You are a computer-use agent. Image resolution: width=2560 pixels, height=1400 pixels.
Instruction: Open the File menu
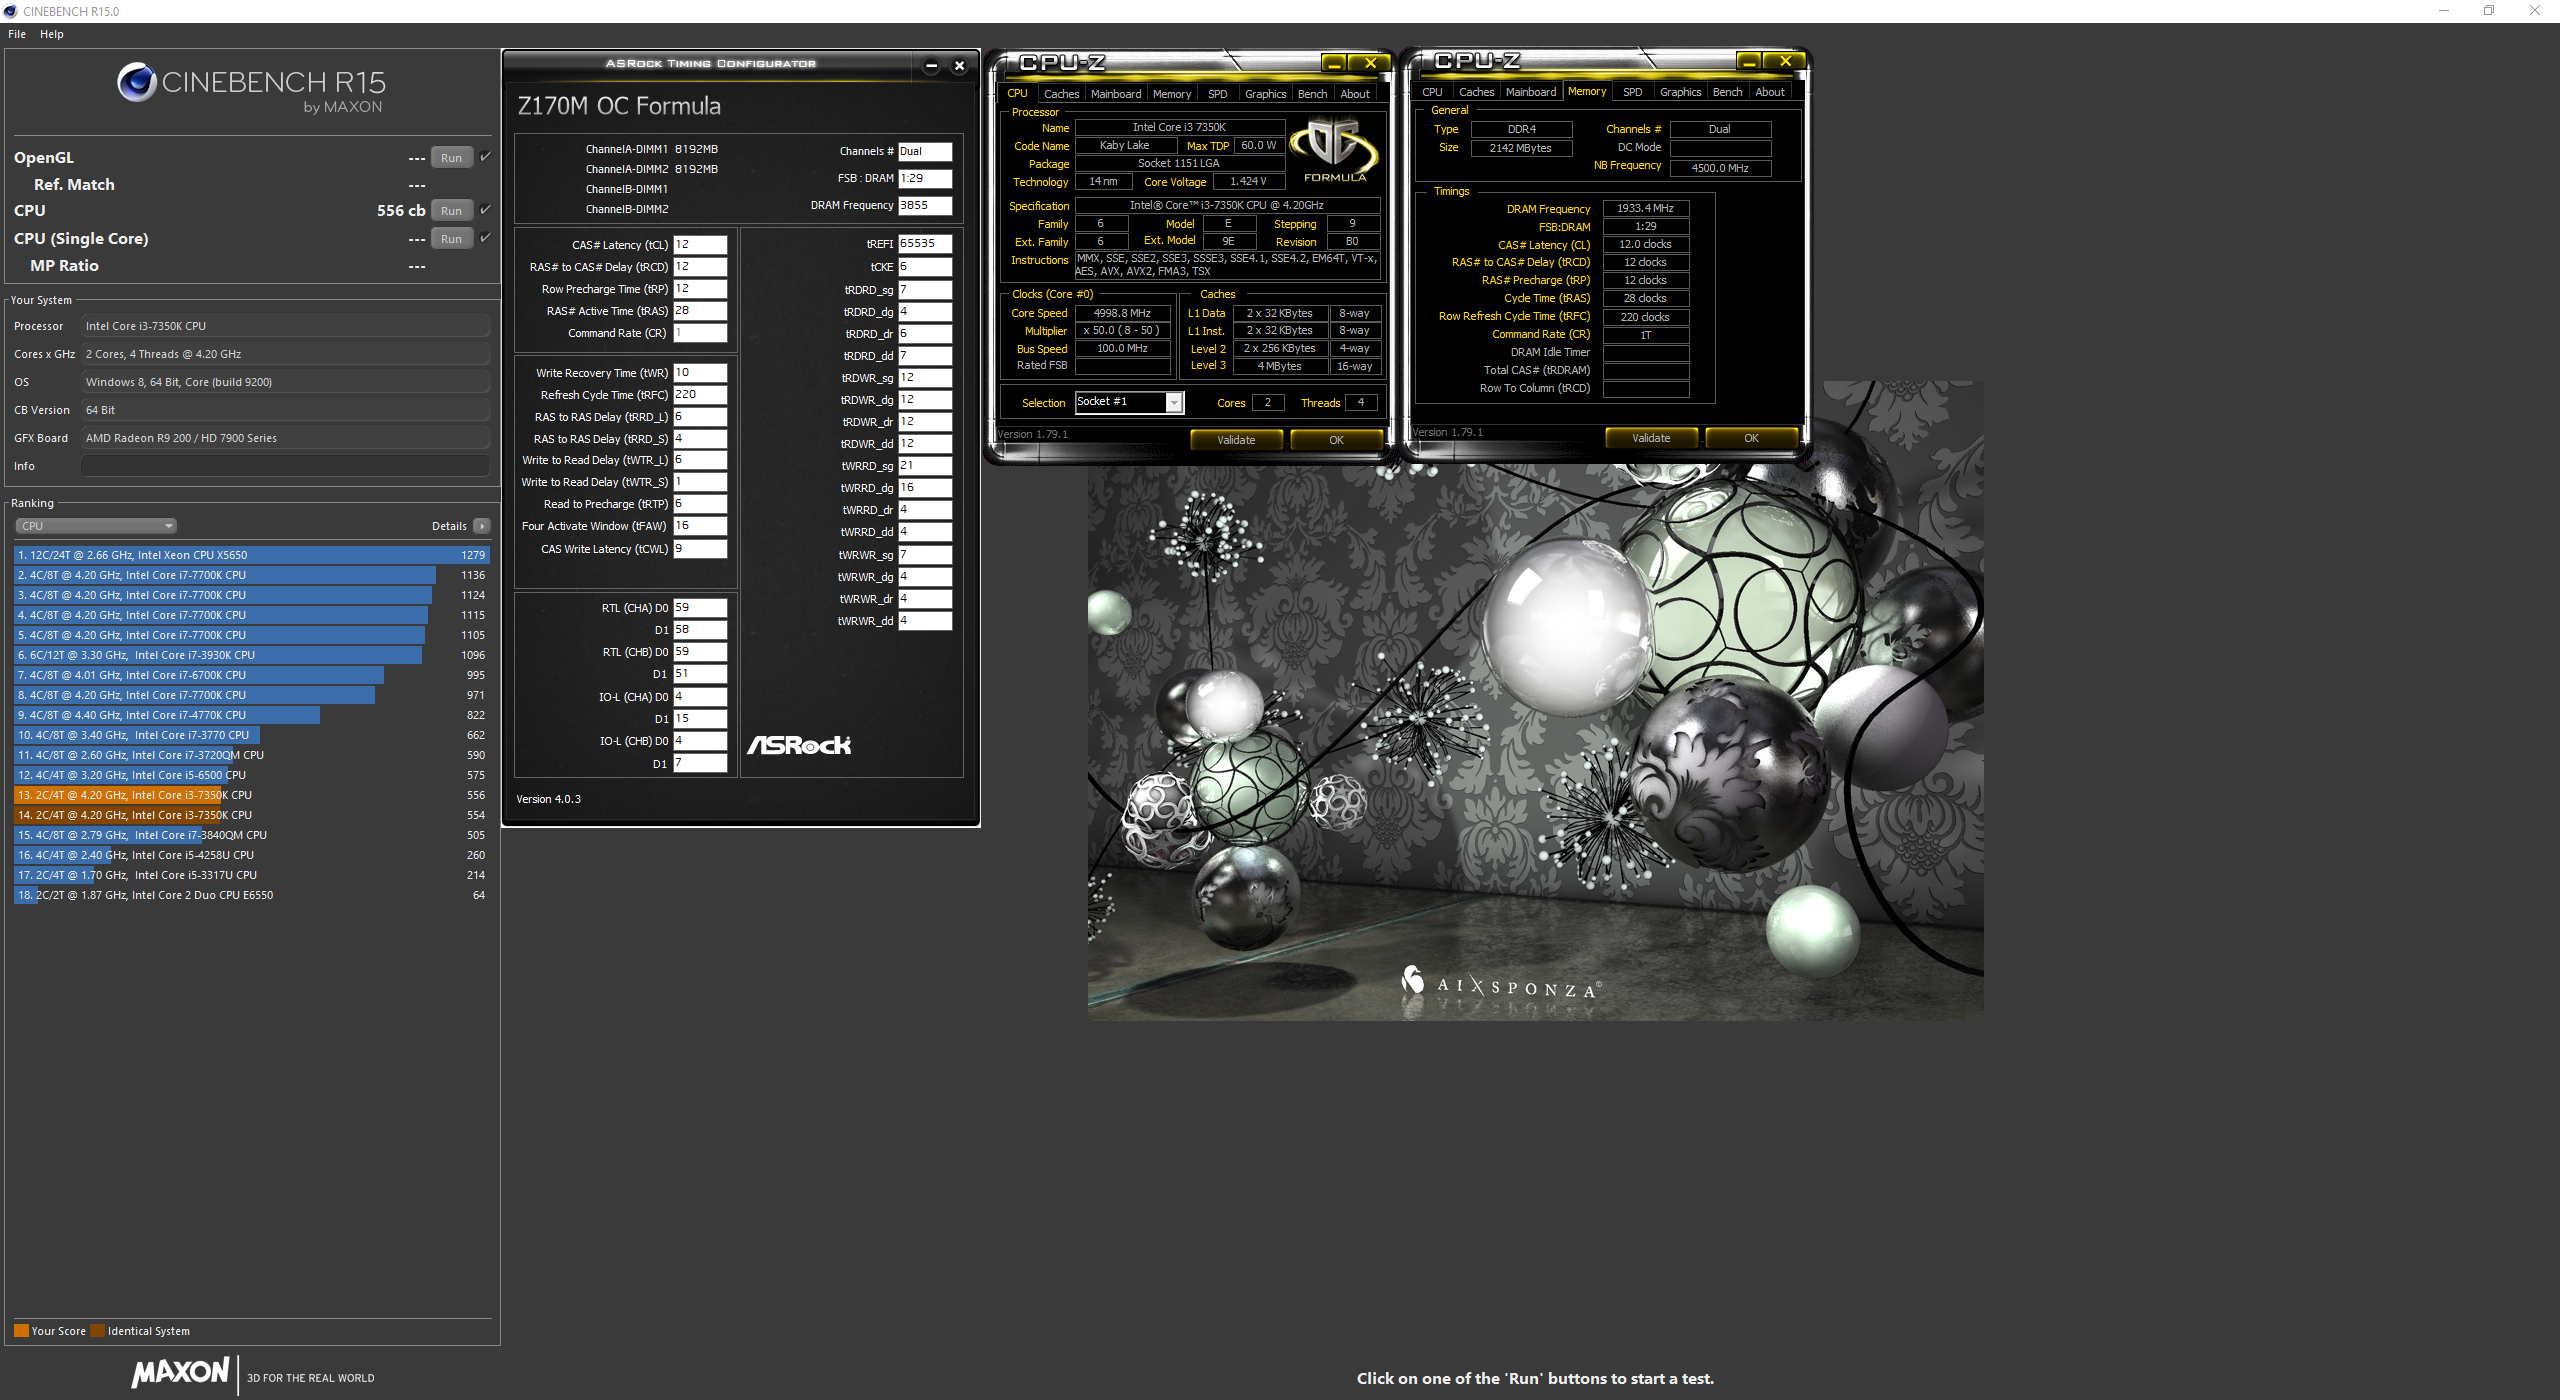coord(17,34)
